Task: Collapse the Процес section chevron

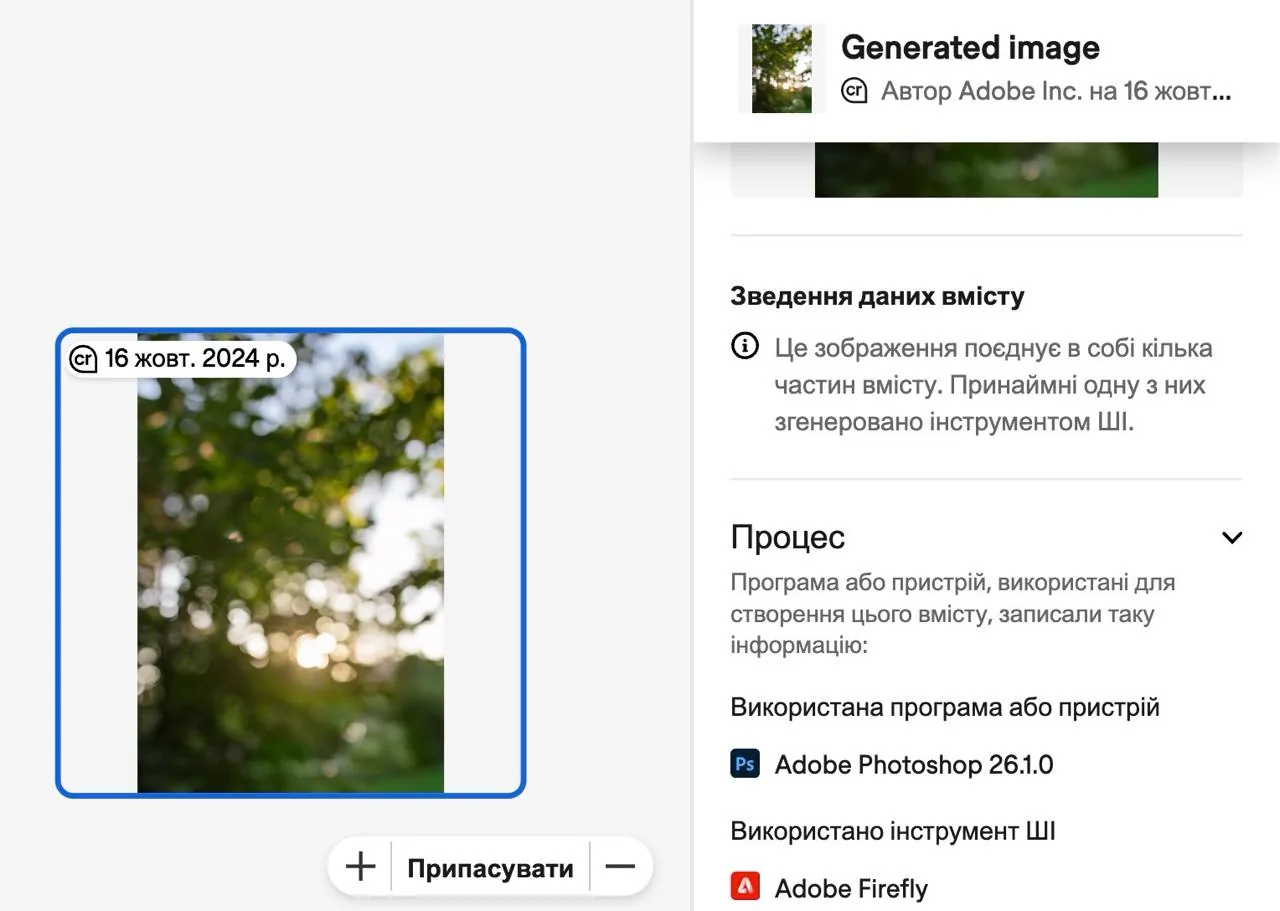Action: (1232, 537)
